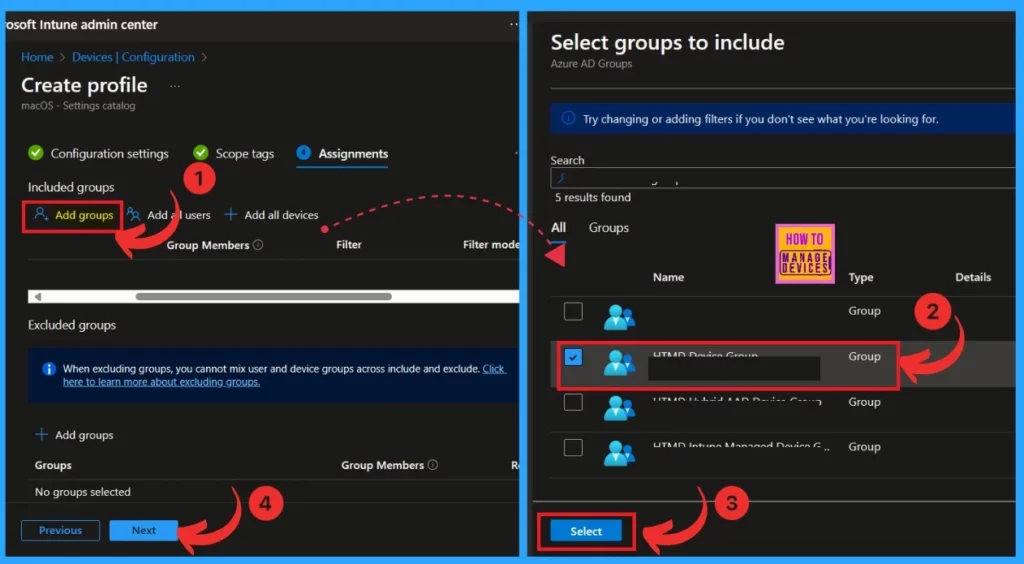Open the Home breadcrumb link
The width and height of the screenshot is (1024, 564).
(37, 57)
